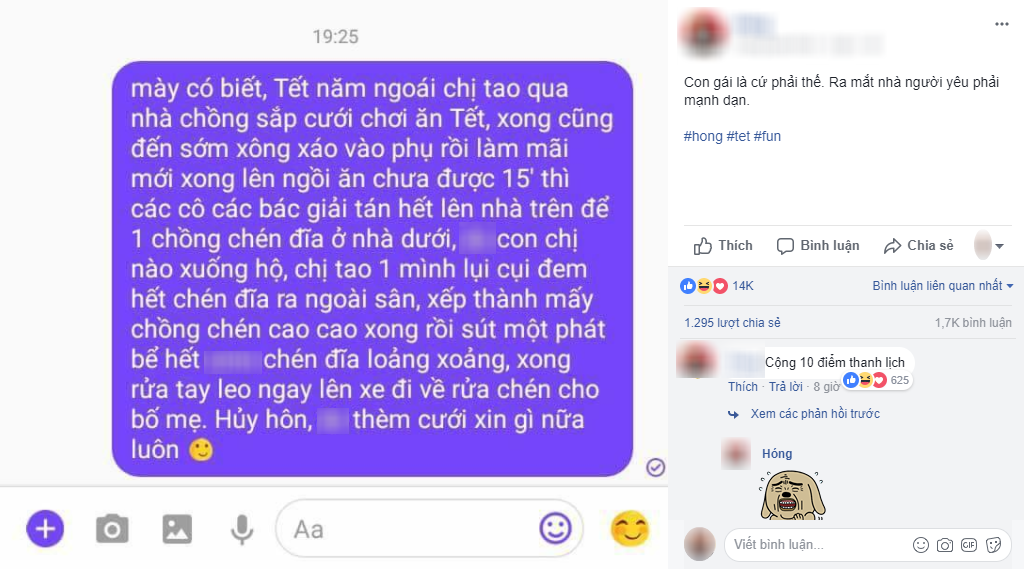This screenshot has width=1024, height=569.
Task: Open the emoji picker in message field
Action: [x=555, y=528]
